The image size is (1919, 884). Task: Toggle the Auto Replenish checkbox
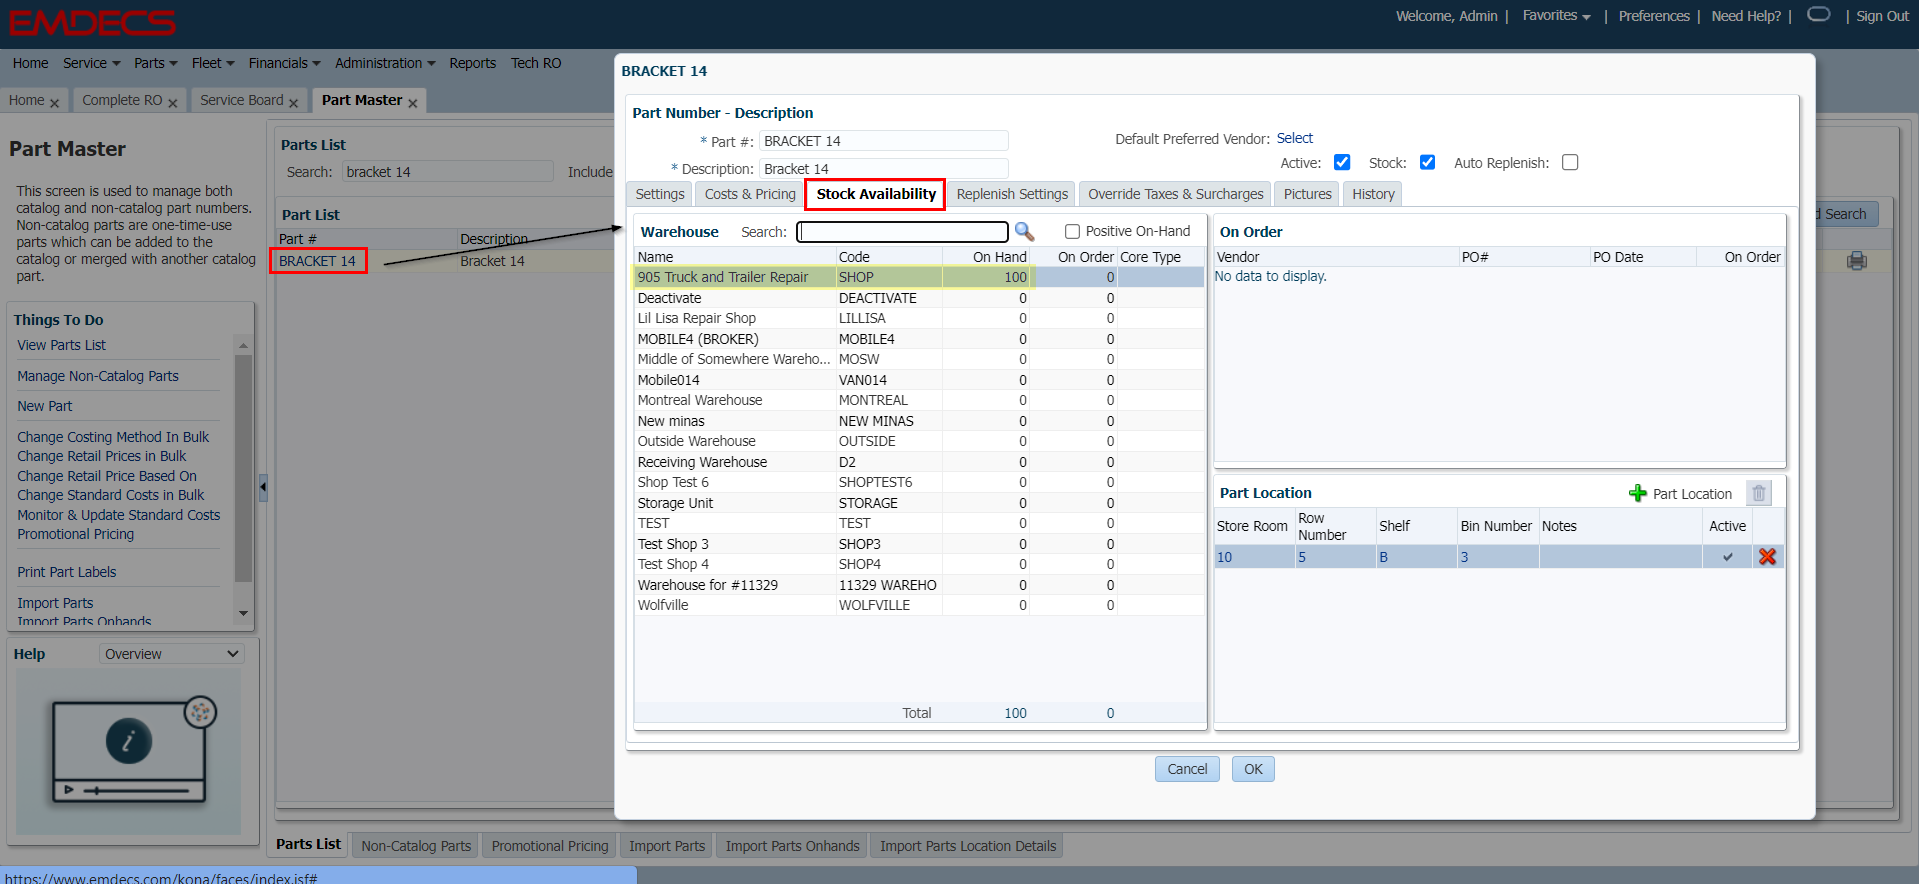coord(1570,163)
